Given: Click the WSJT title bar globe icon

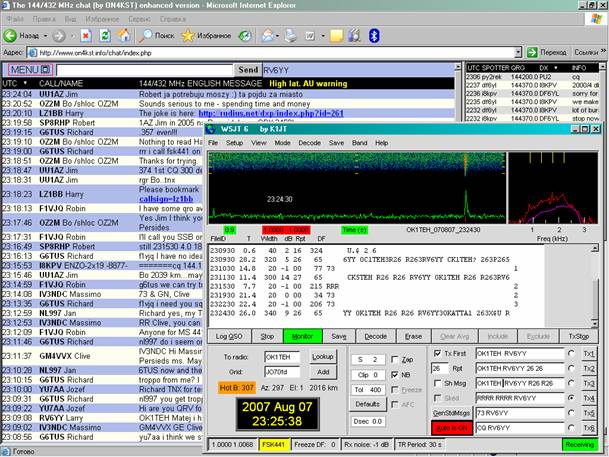Looking at the screenshot, I should pyautogui.click(x=211, y=129).
